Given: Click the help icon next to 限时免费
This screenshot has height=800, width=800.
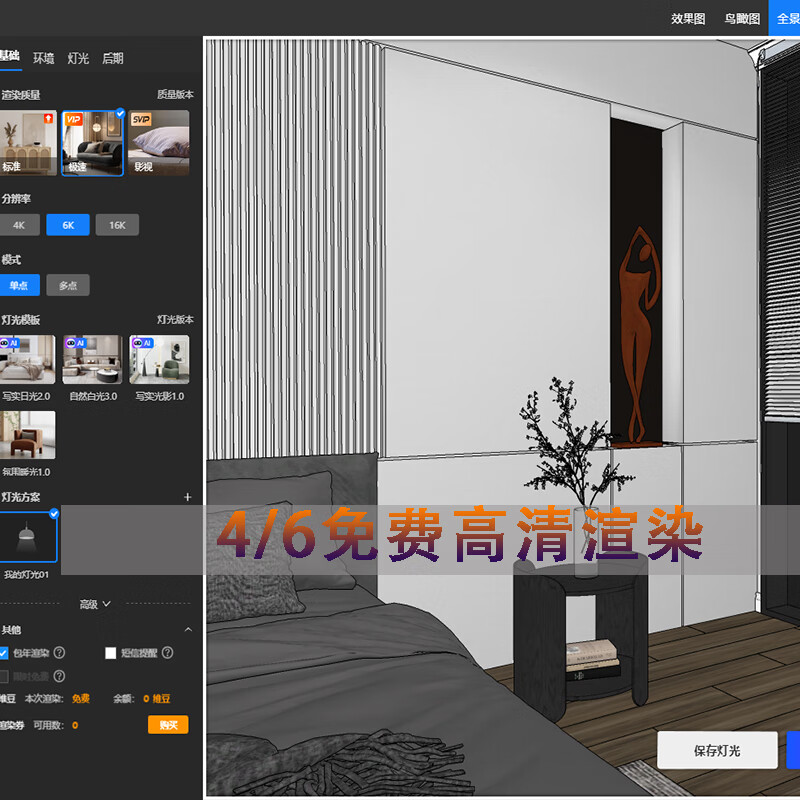Looking at the screenshot, I should 59,676.
